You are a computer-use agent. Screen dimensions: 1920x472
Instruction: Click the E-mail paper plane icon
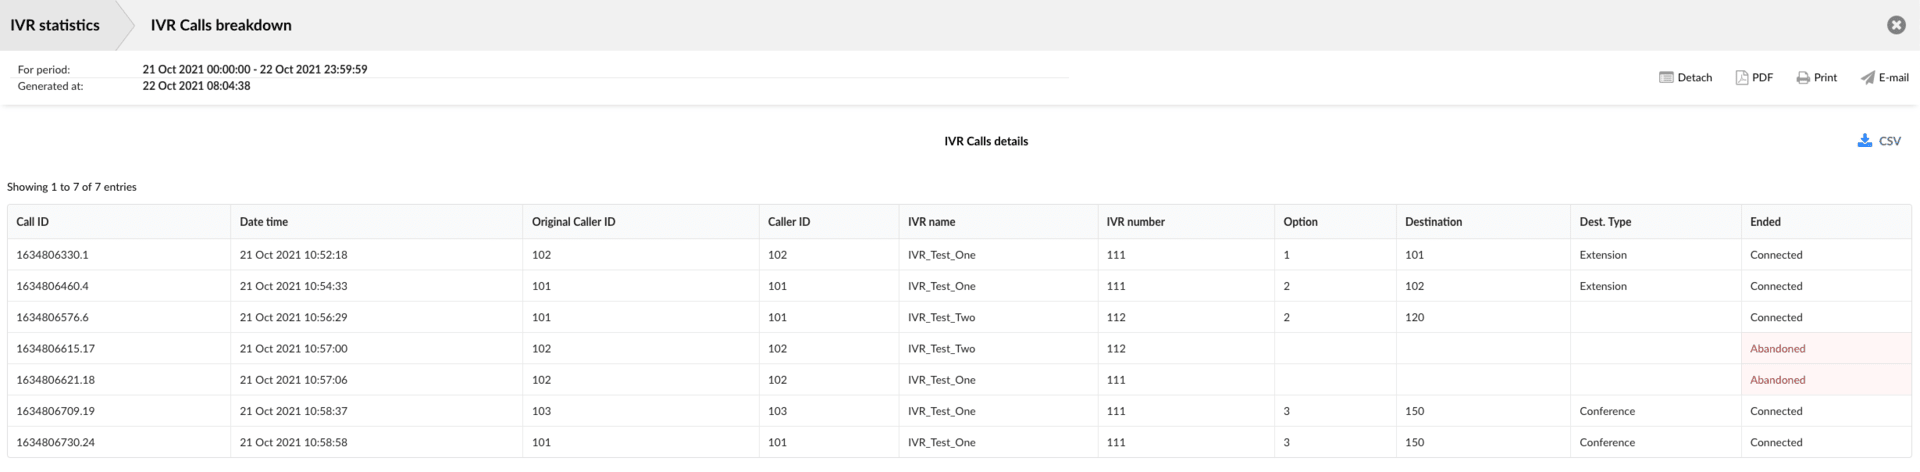[1867, 78]
